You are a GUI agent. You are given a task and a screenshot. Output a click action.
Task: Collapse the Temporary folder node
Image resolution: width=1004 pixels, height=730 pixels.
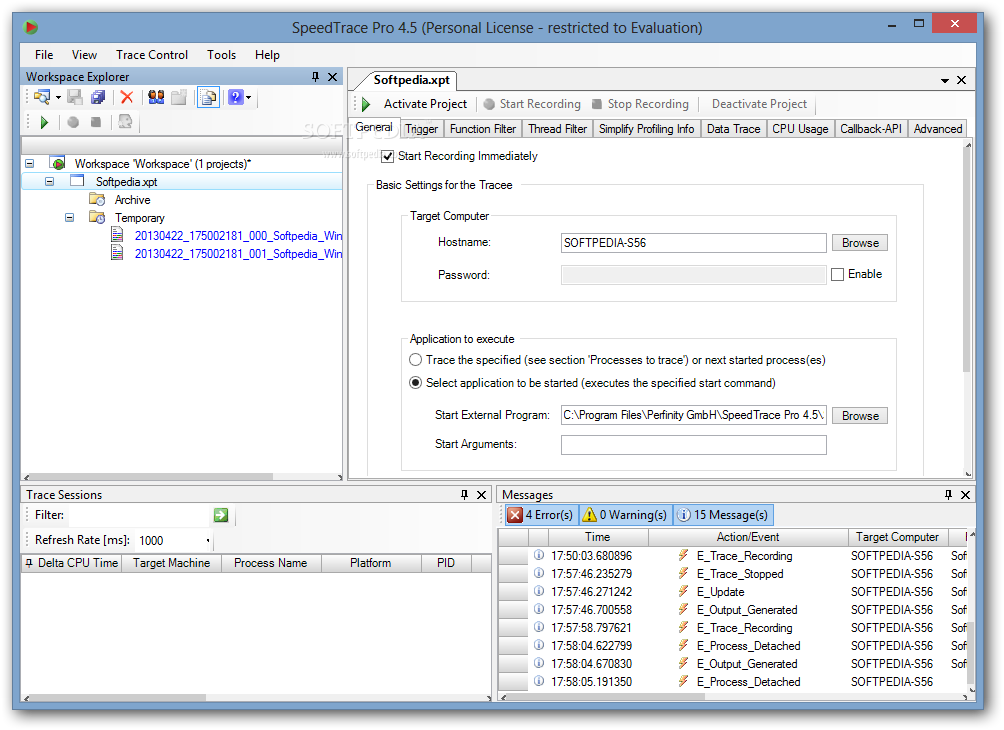(69, 217)
